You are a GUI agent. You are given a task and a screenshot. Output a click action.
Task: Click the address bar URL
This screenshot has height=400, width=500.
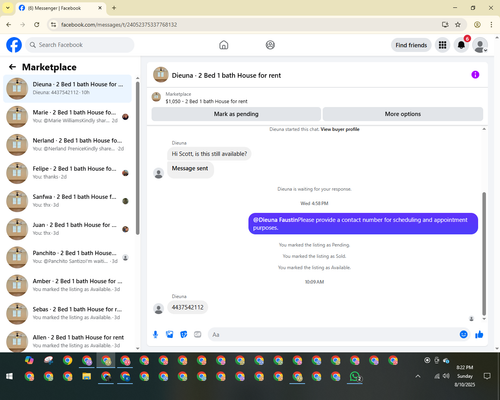[x=119, y=25]
